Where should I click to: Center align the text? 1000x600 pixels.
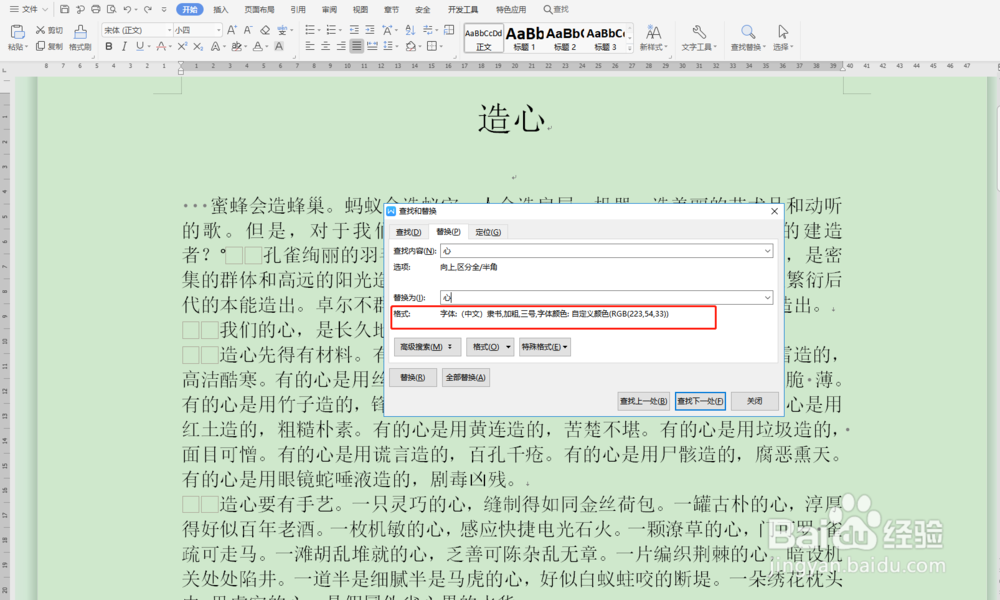click(x=325, y=46)
